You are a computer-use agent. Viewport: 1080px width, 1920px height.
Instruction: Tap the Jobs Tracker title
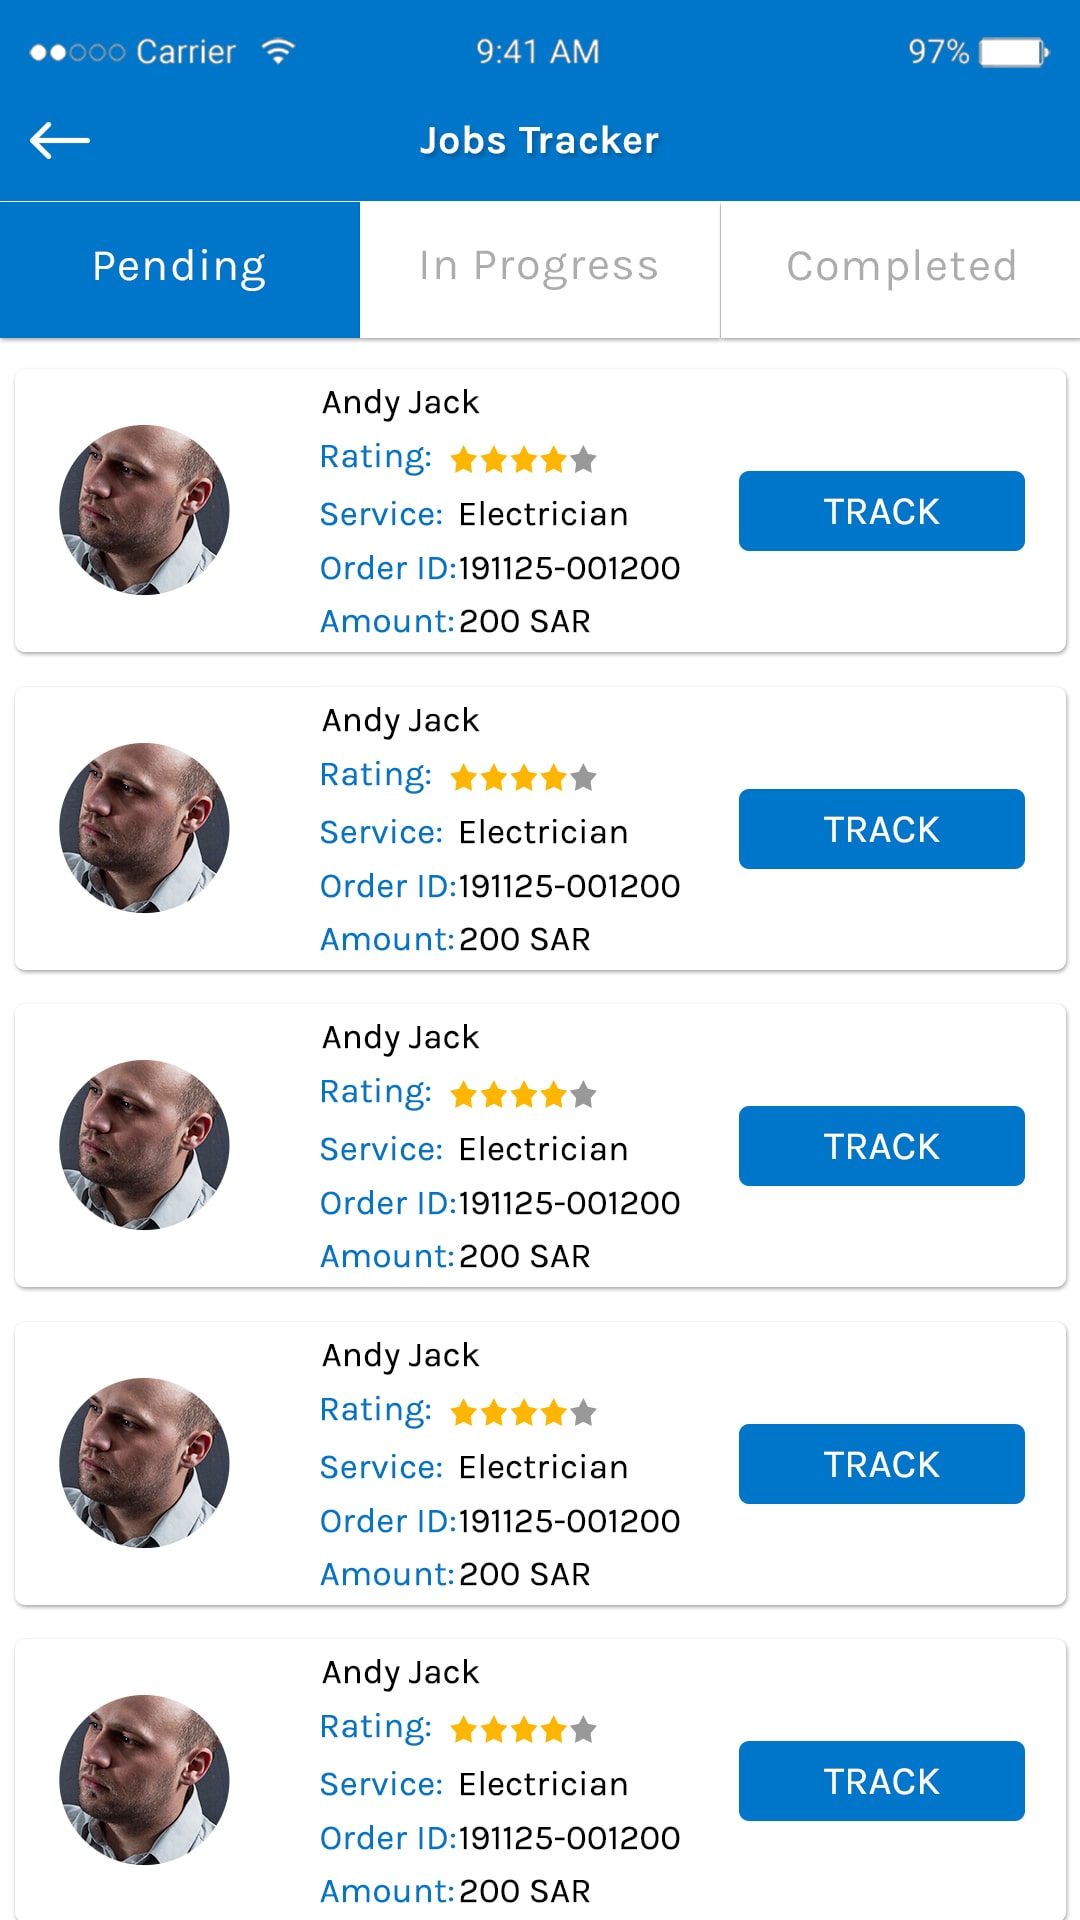pos(539,141)
